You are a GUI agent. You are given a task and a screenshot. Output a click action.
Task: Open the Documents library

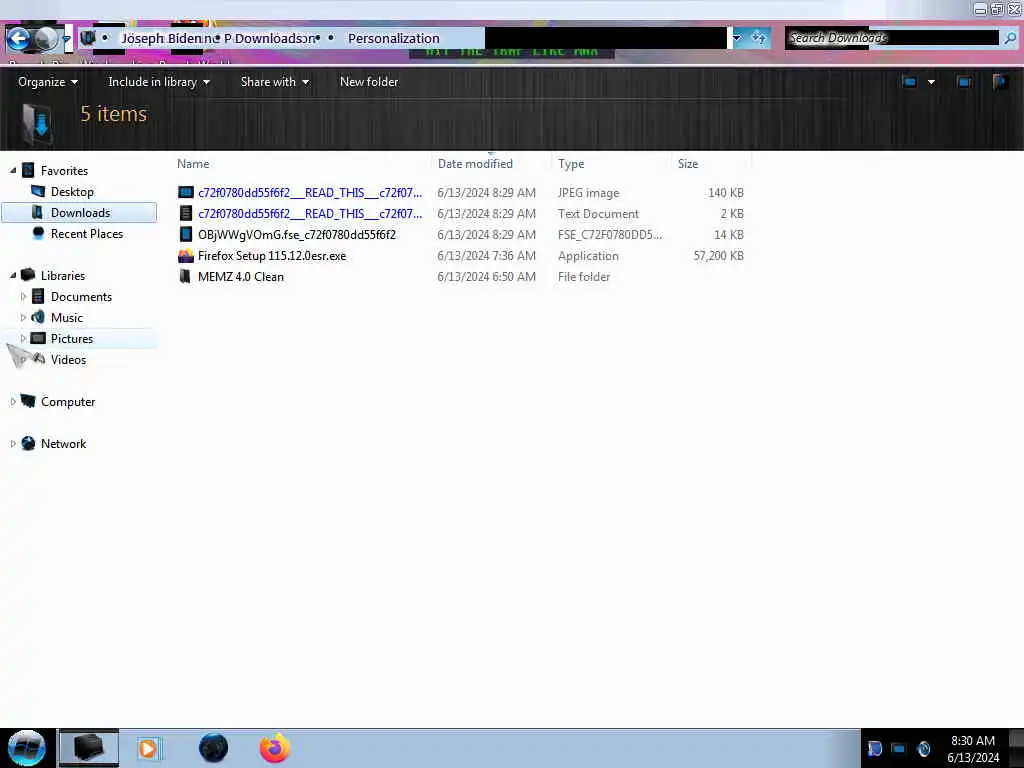tap(81, 296)
